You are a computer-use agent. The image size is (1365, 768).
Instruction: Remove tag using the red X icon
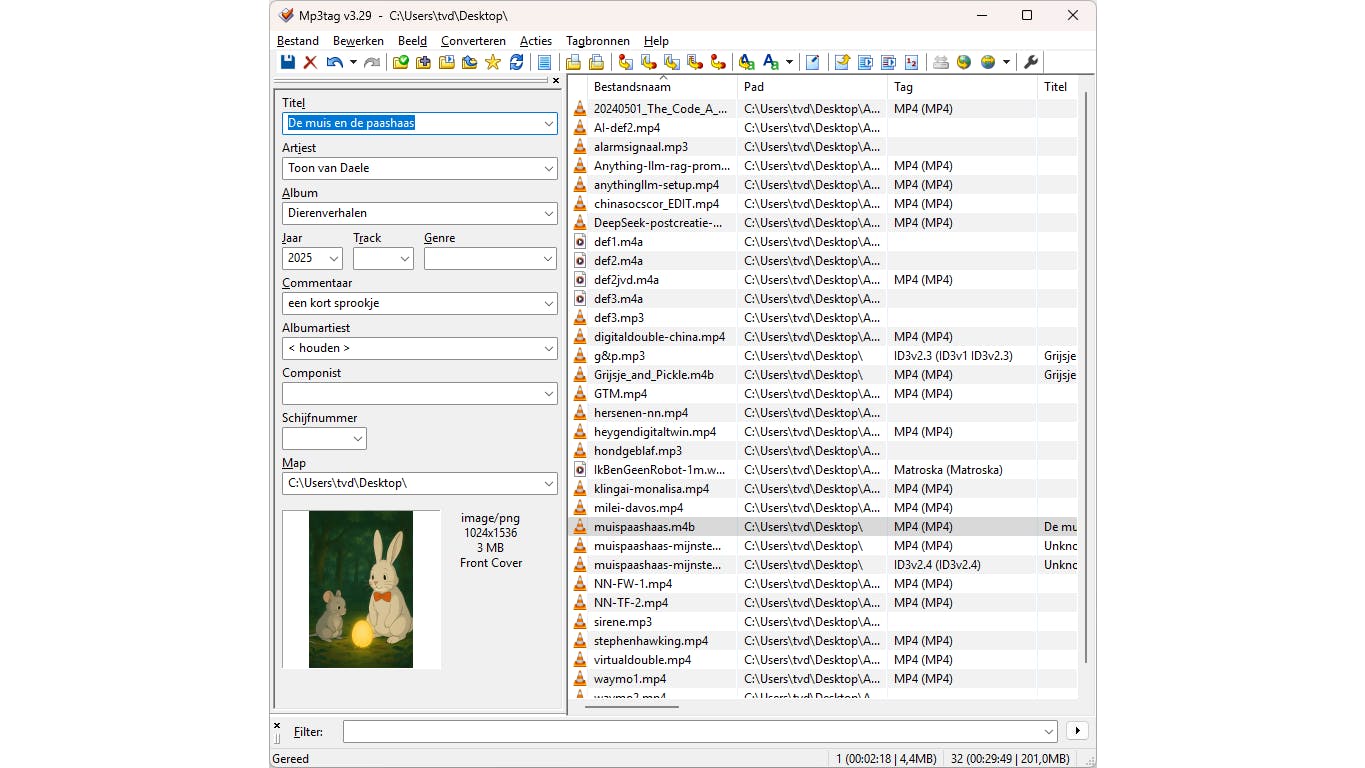[x=310, y=62]
